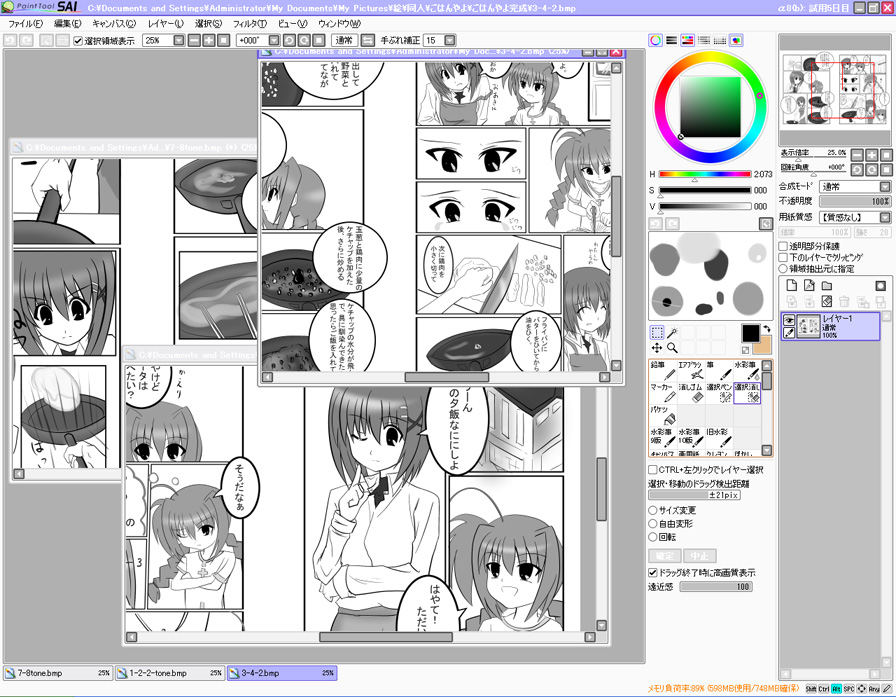Choose the バケツ bucket fill tool

pos(663,415)
